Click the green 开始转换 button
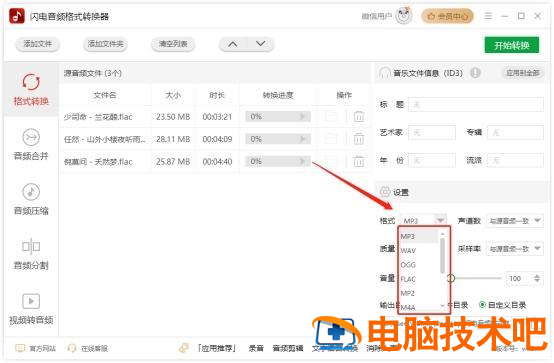This screenshot has width=554, height=363. pos(512,45)
